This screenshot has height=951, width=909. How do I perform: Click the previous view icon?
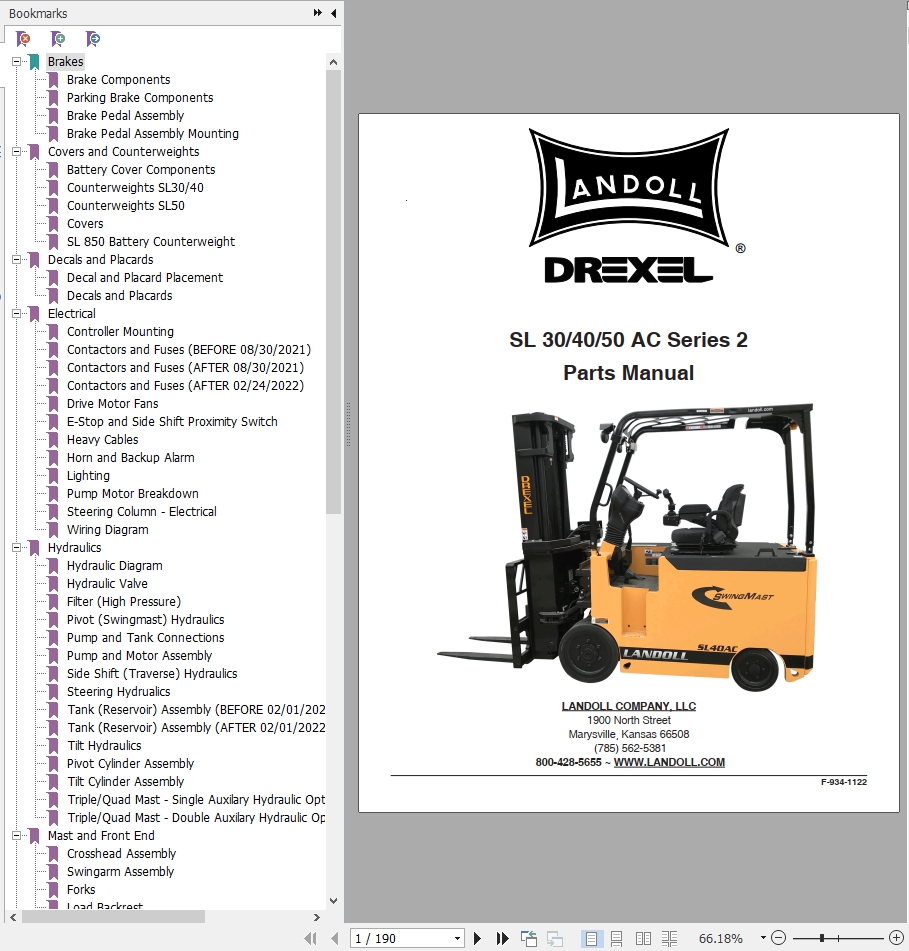[x=529, y=938]
